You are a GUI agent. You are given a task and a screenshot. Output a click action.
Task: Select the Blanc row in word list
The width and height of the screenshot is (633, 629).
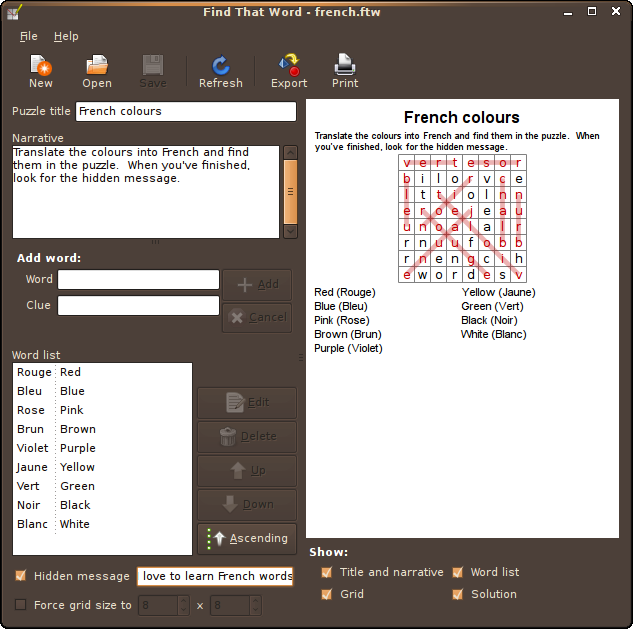tap(103, 524)
